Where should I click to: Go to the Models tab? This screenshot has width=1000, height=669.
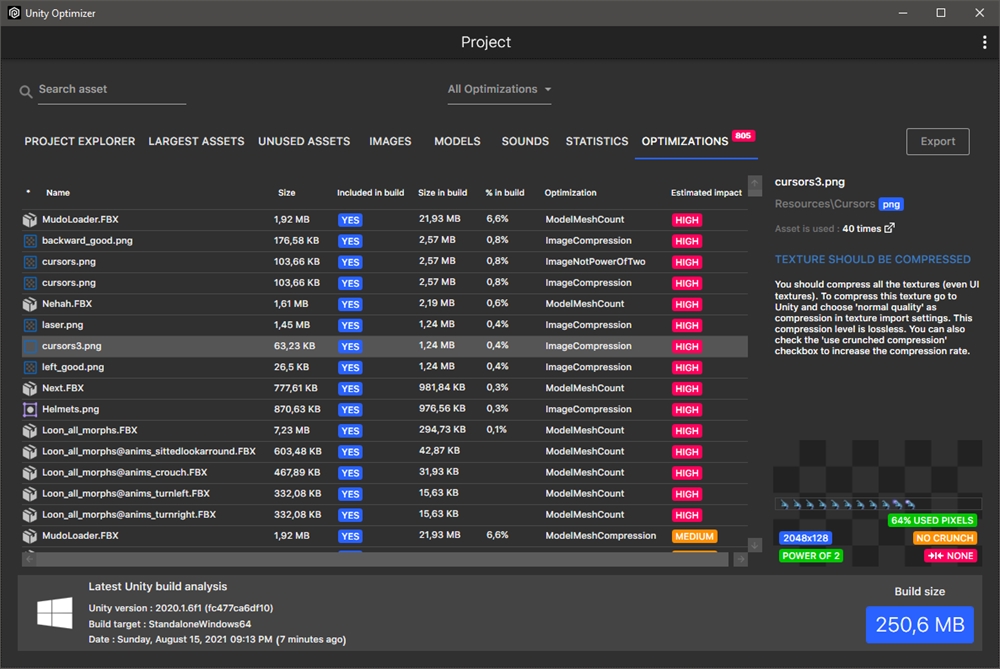[x=457, y=141]
